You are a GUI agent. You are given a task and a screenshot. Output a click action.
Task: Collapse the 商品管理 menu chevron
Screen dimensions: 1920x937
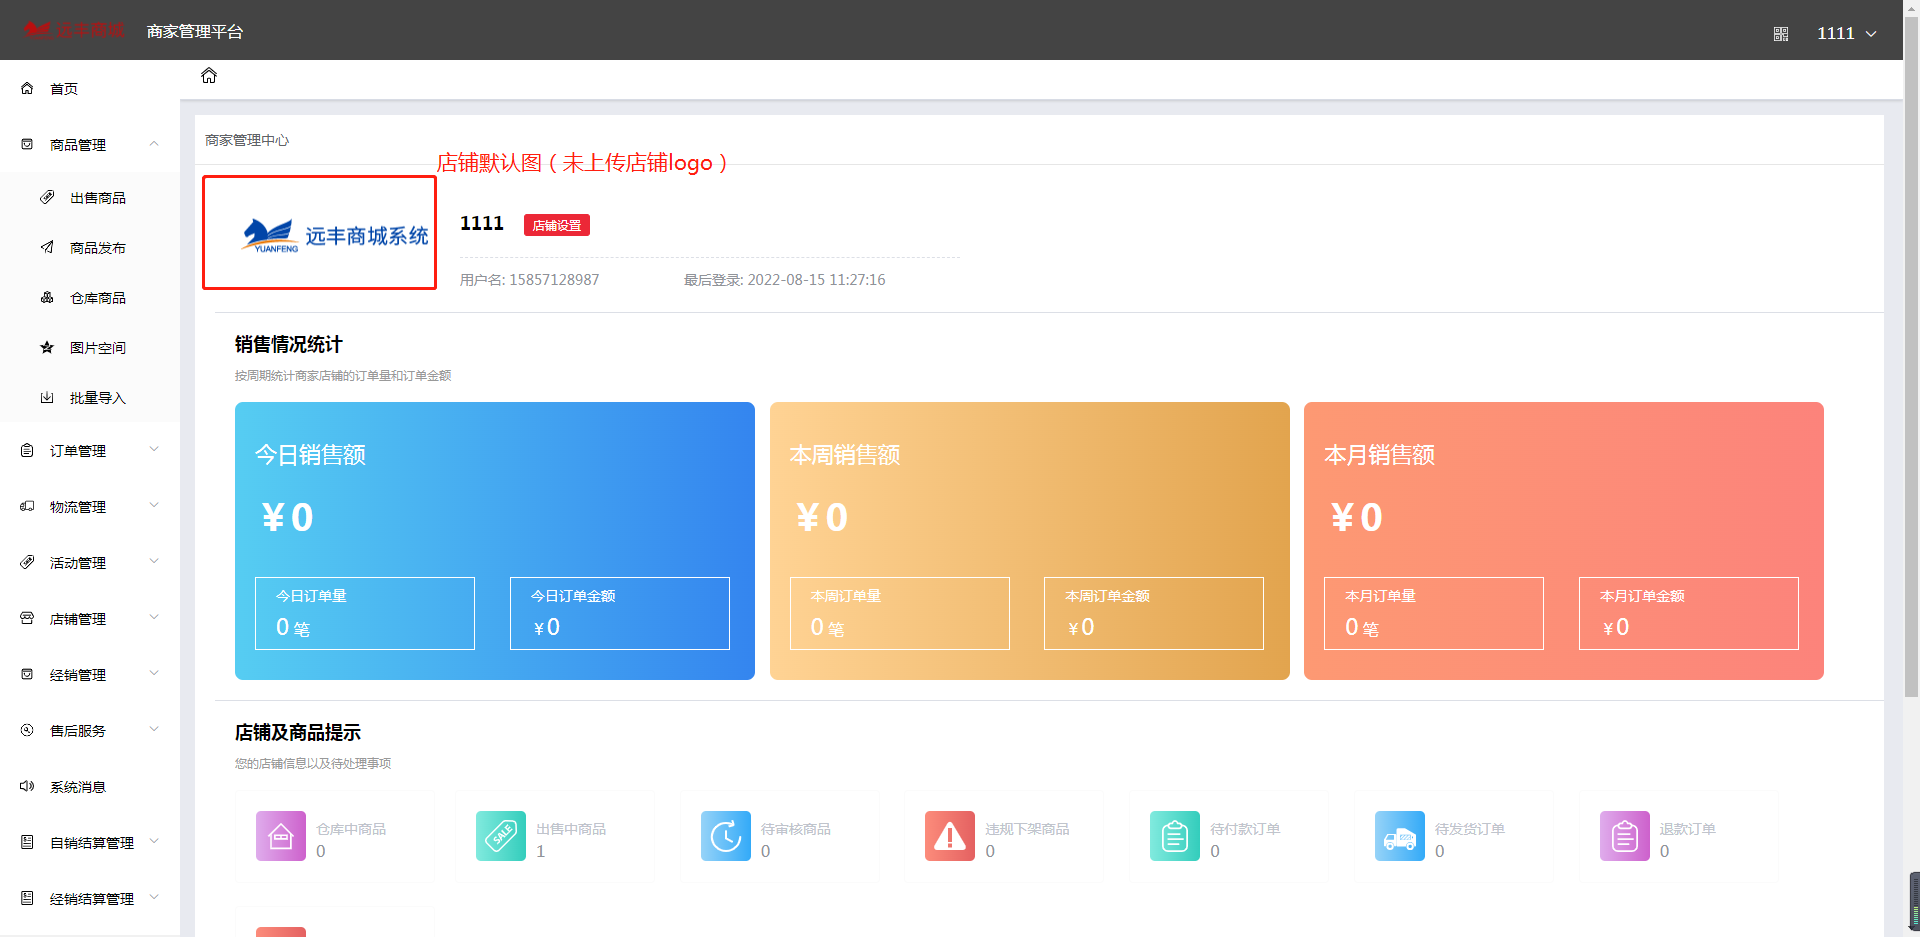pyautogui.click(x=154, y=144)
